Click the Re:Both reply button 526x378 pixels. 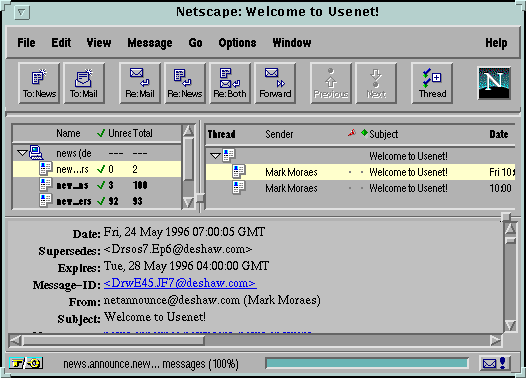coord(230,83)
